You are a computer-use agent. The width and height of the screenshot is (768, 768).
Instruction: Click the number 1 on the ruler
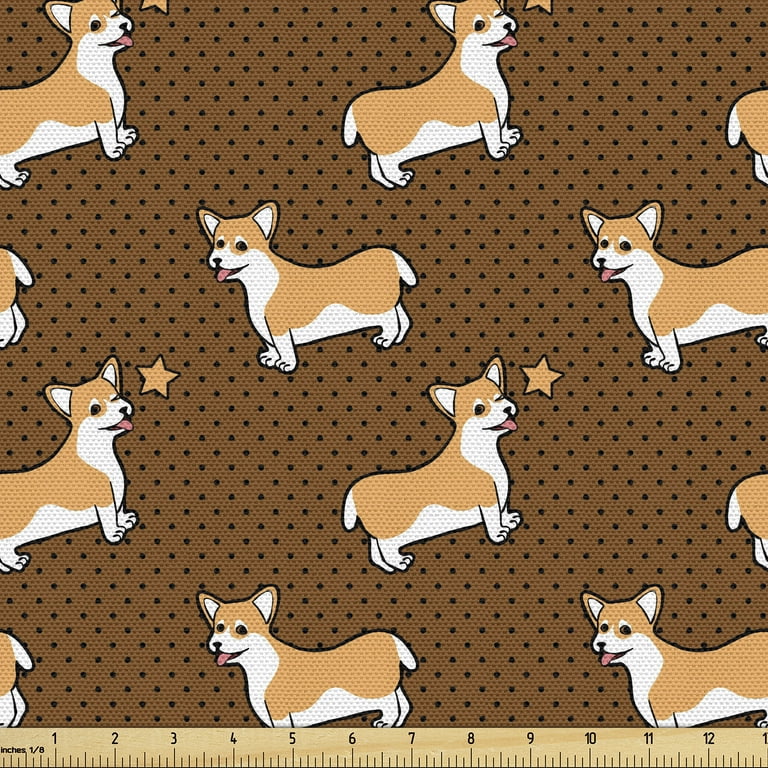click(55, 739)
